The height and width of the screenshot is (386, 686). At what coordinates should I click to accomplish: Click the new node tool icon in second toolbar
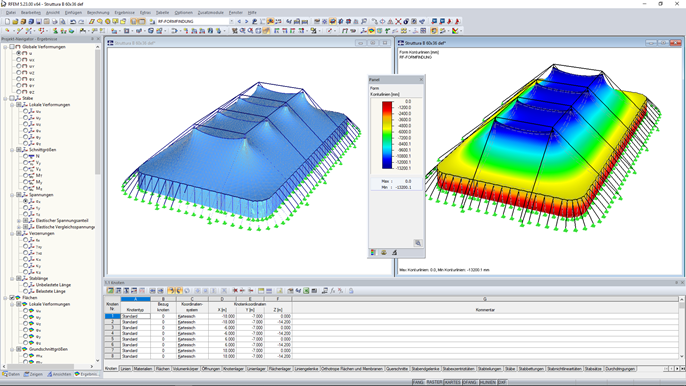(7, 31)
